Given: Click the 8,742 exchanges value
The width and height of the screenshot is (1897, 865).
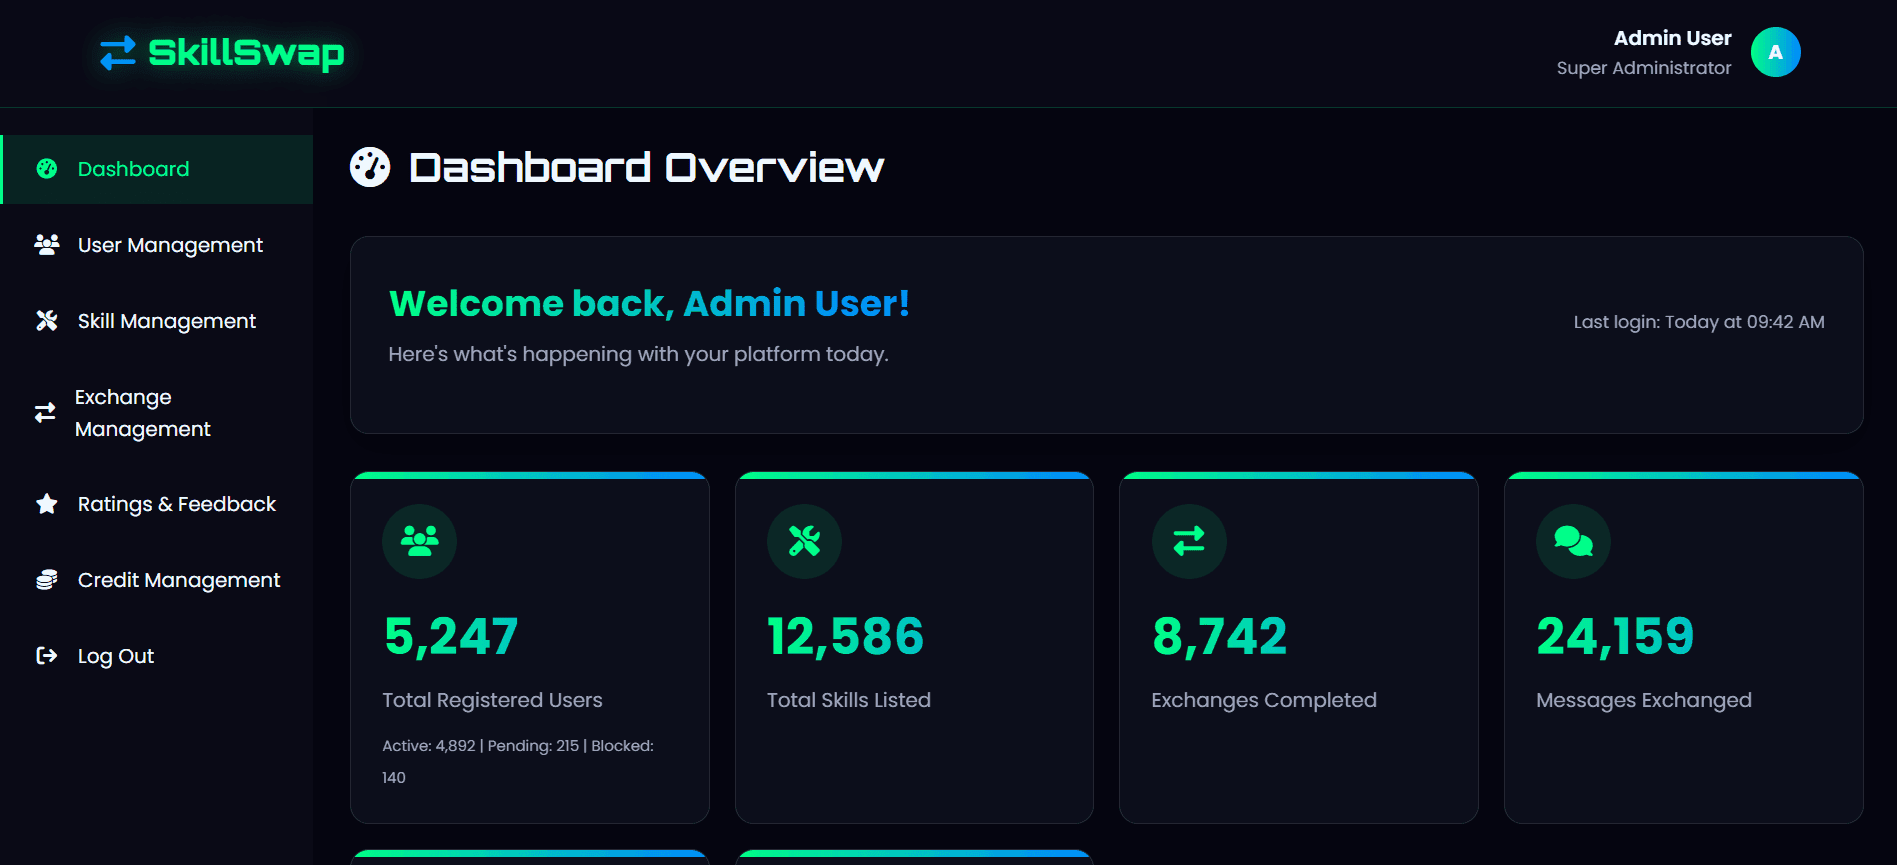Looking at the screenshot, I should (x=1219, y=636).
